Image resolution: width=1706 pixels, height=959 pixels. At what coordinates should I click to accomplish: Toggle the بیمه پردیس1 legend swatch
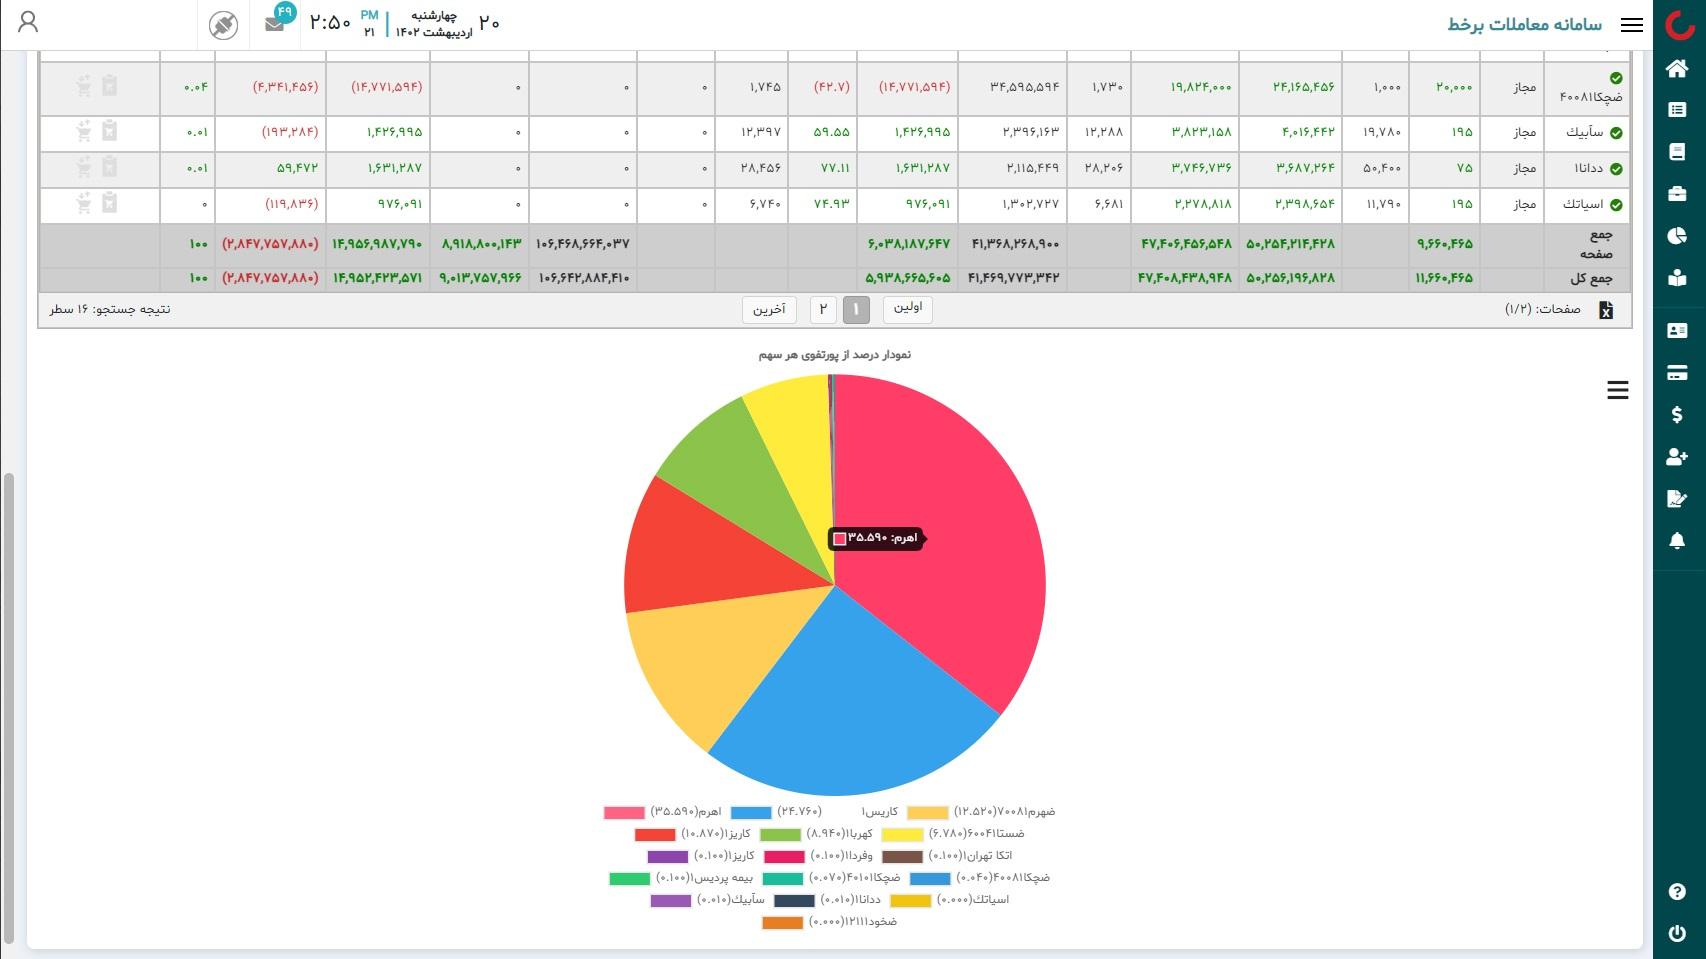point(630,879)
